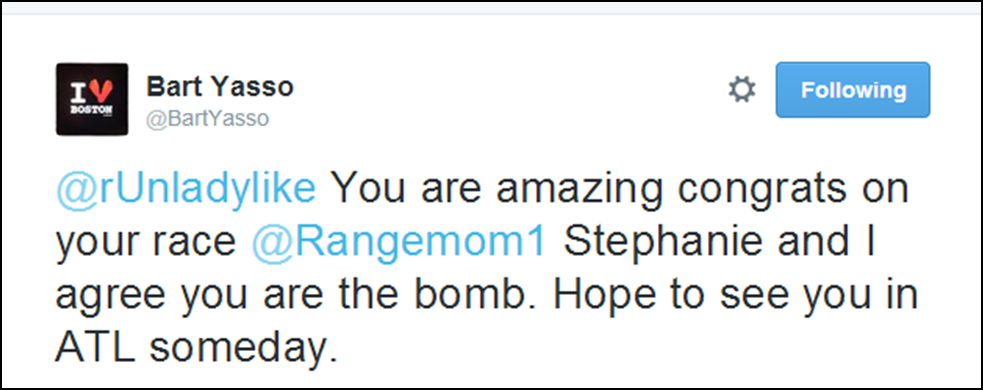
Task: Open the Bart Yasso profile name link
Action: coord(219,87)
